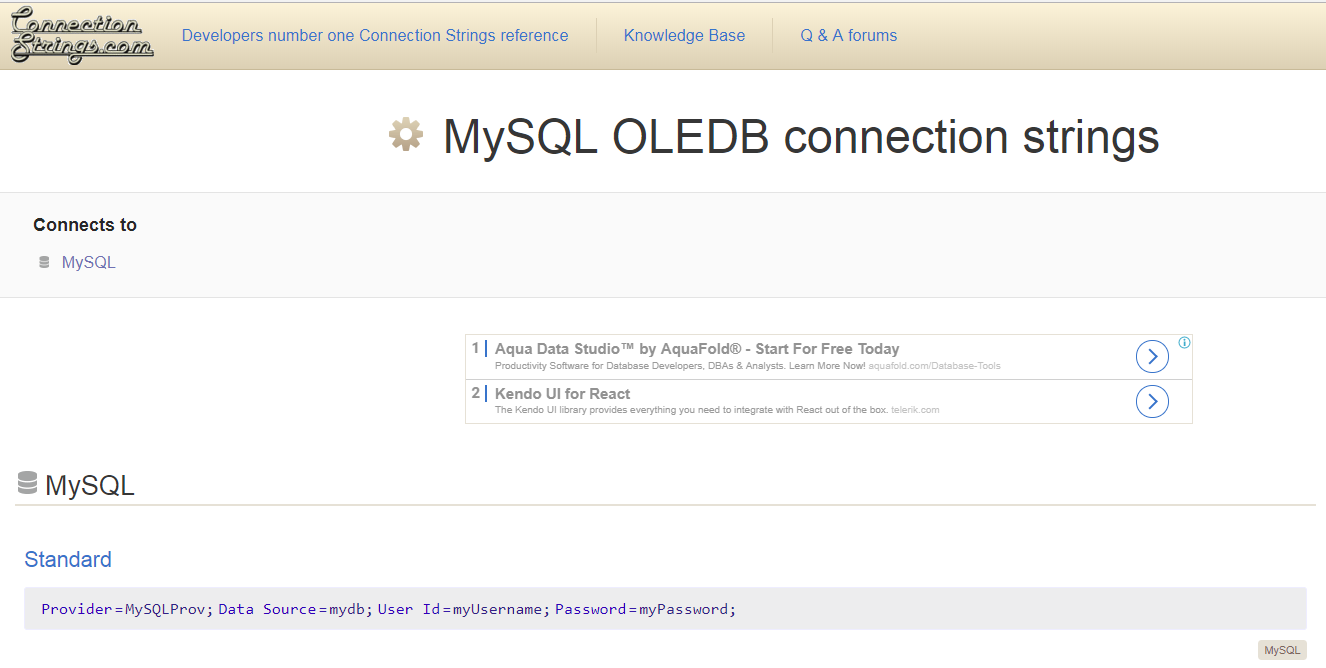Click the MySQL OLEDB connection strings title

click(x=801, y=136)
